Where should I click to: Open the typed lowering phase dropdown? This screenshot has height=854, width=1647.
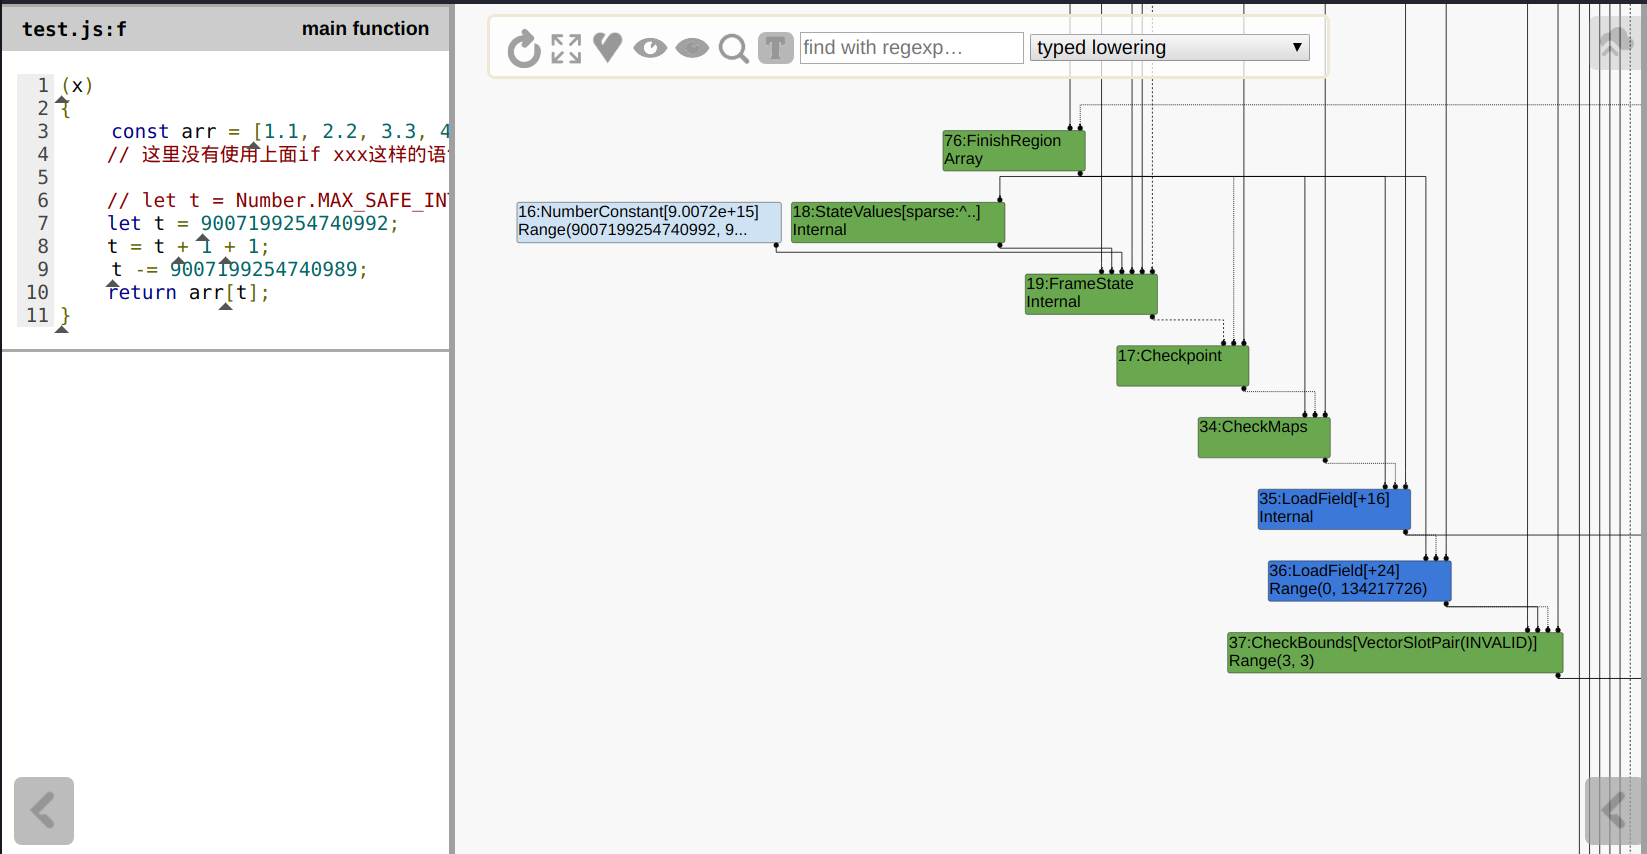pos(1169,48)
